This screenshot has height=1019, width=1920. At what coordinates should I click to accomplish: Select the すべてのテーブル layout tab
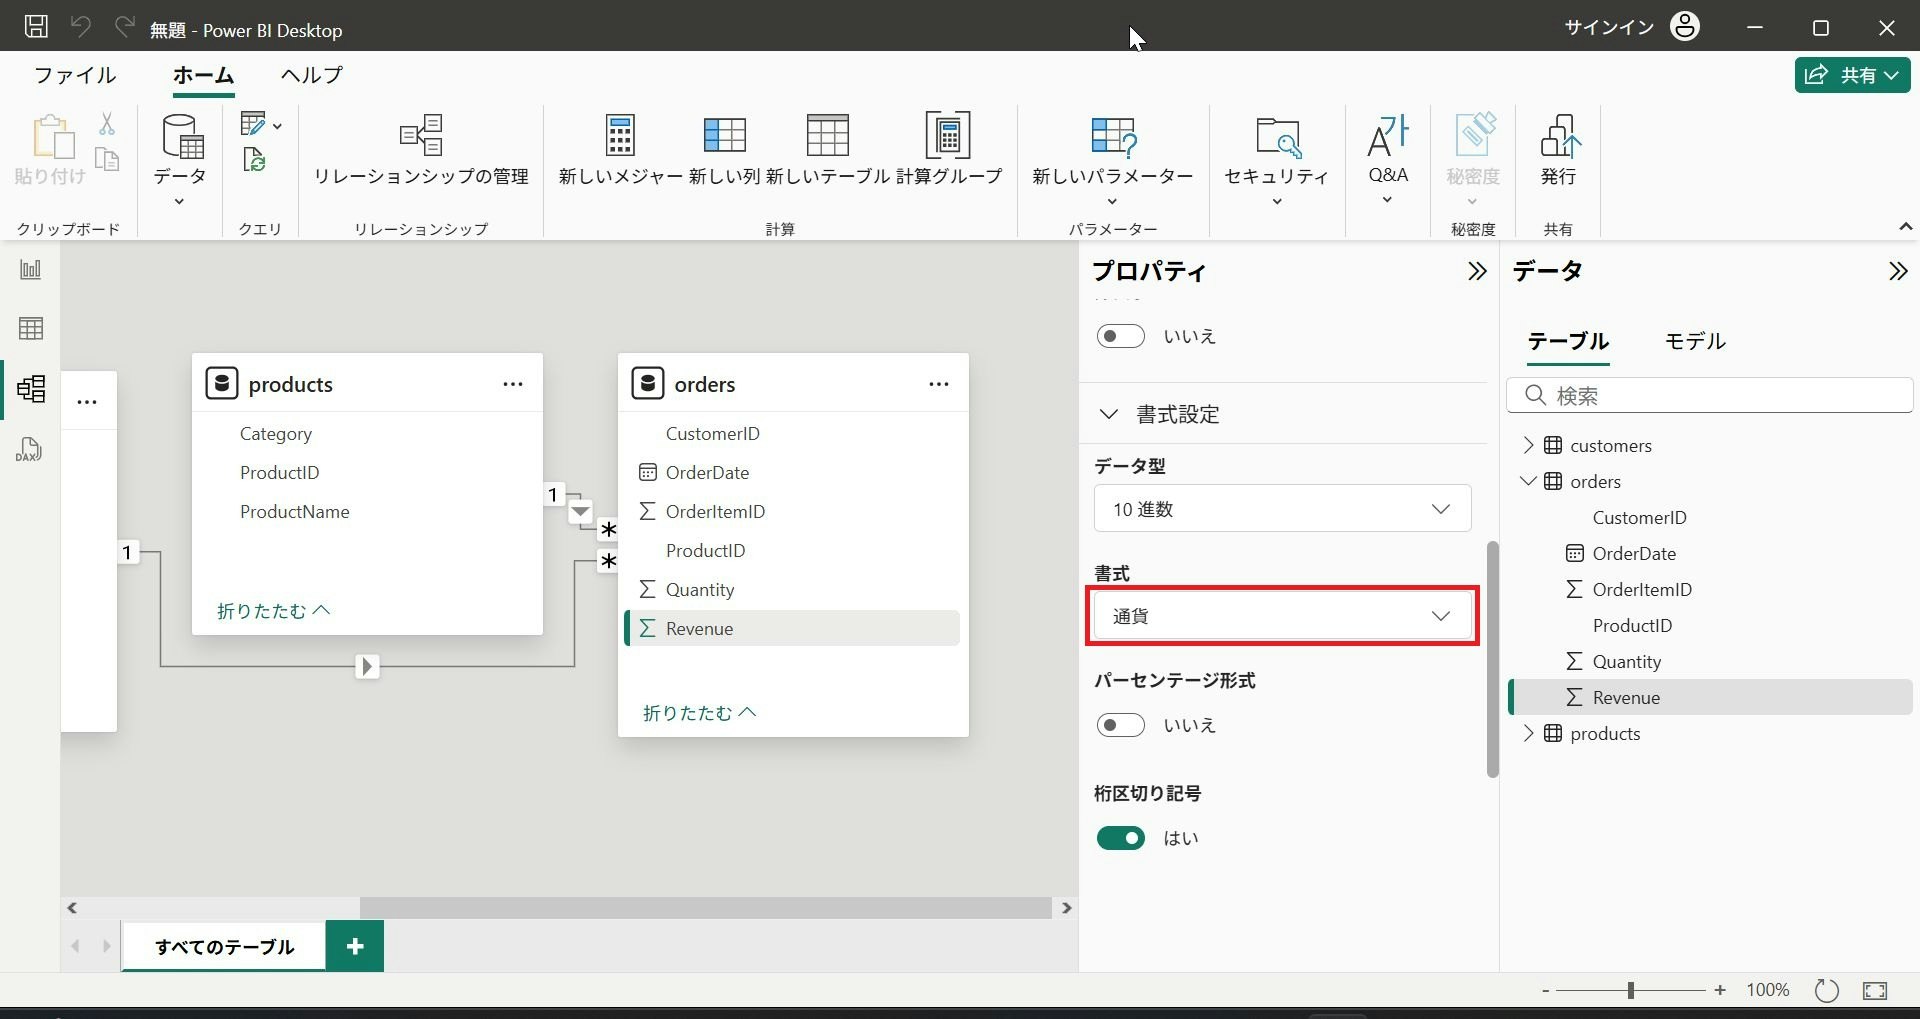click(x=224, y=946)
